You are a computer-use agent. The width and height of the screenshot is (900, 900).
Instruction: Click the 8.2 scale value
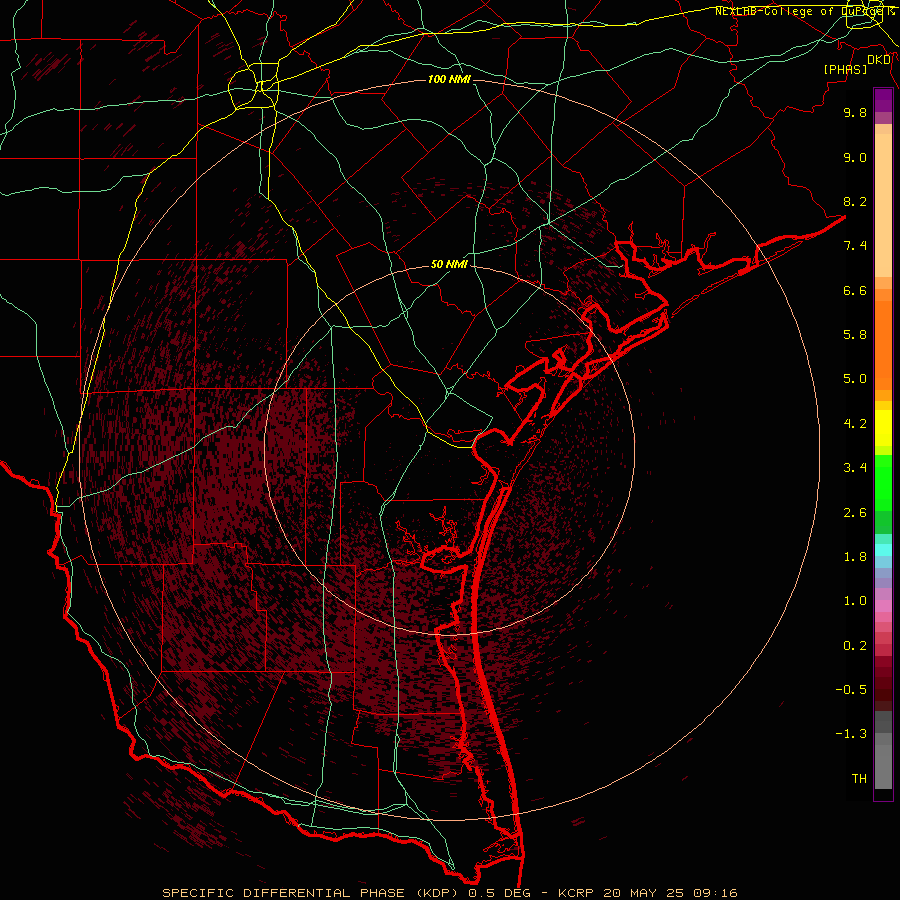[855, 201]
